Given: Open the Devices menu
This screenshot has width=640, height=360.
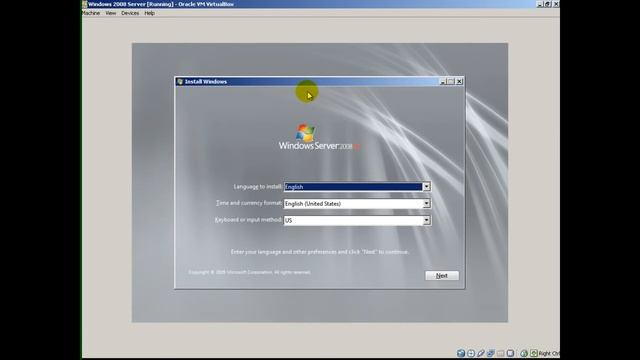Looking at the screenshot, I should 130,13.
